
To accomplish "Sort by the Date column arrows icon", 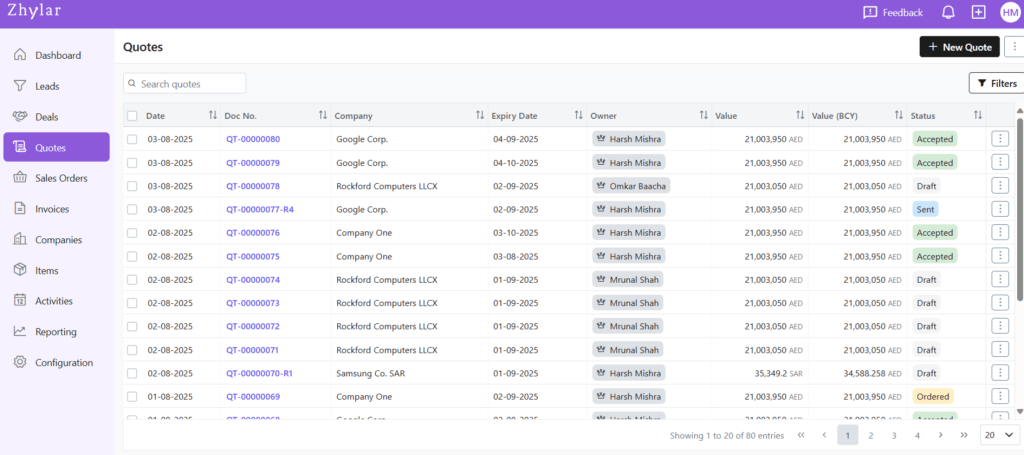I will (x=212, y=116).
